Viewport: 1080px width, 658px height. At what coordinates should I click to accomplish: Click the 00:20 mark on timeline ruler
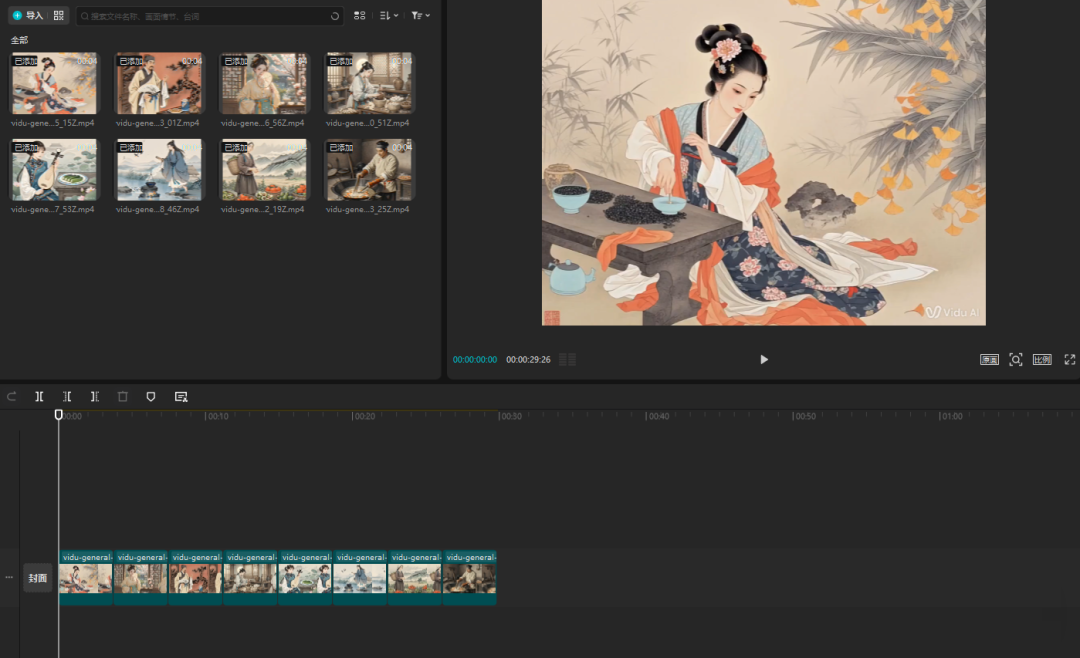point(364,416)
